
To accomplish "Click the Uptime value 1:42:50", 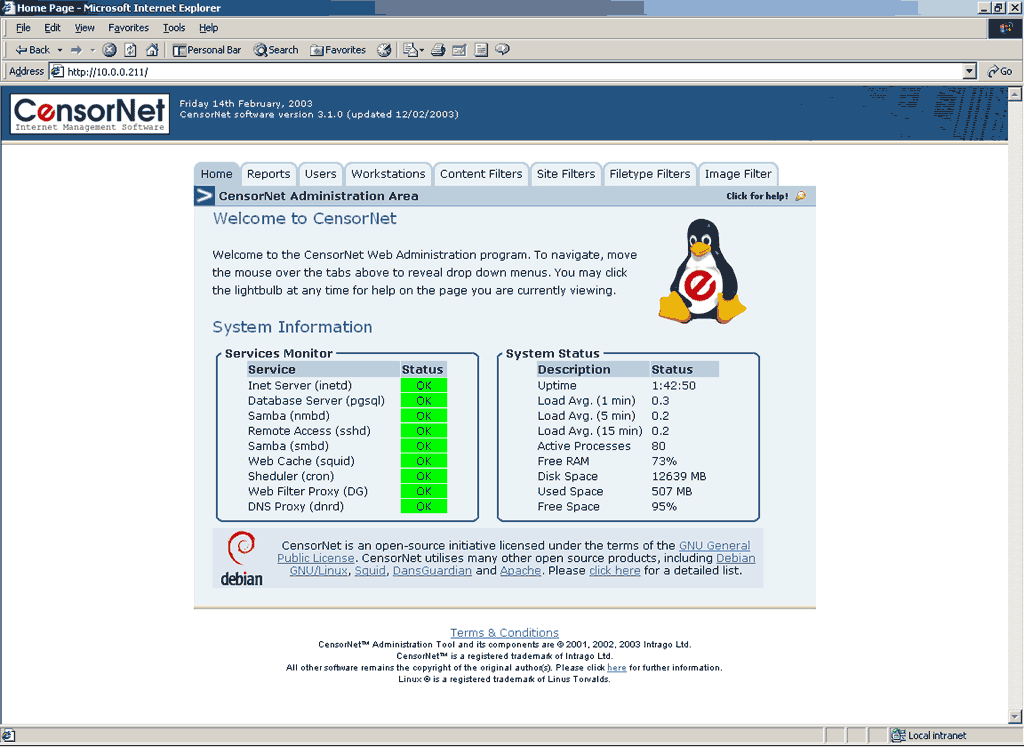I will click(673, 385).
